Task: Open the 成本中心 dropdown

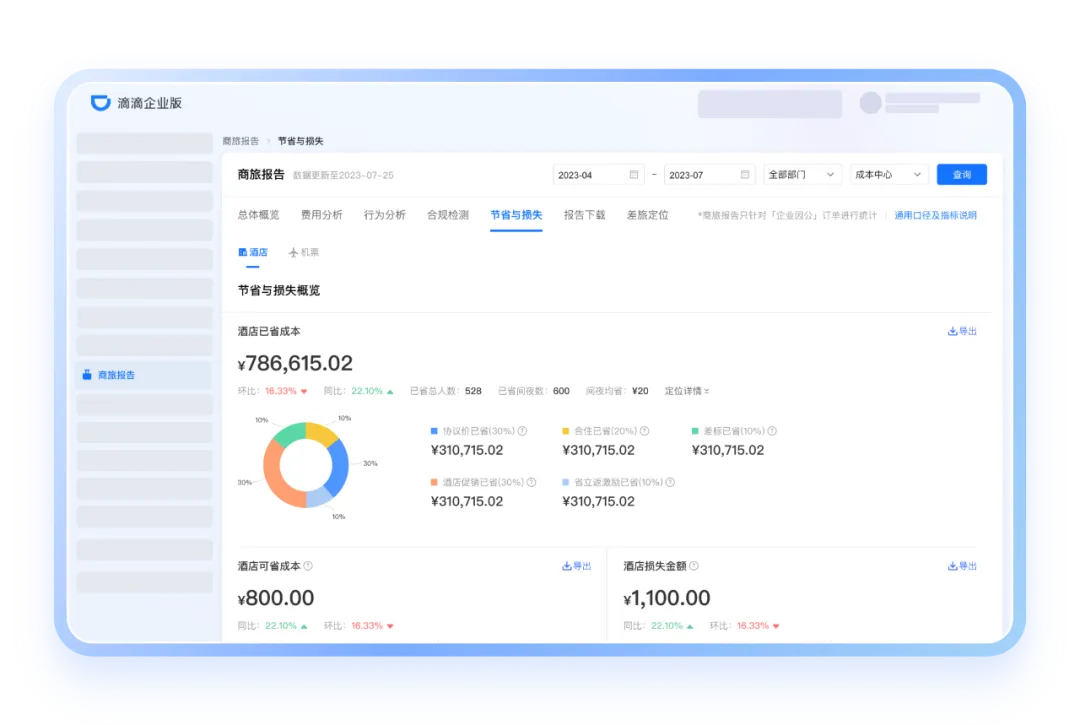Action: [889, 175]
